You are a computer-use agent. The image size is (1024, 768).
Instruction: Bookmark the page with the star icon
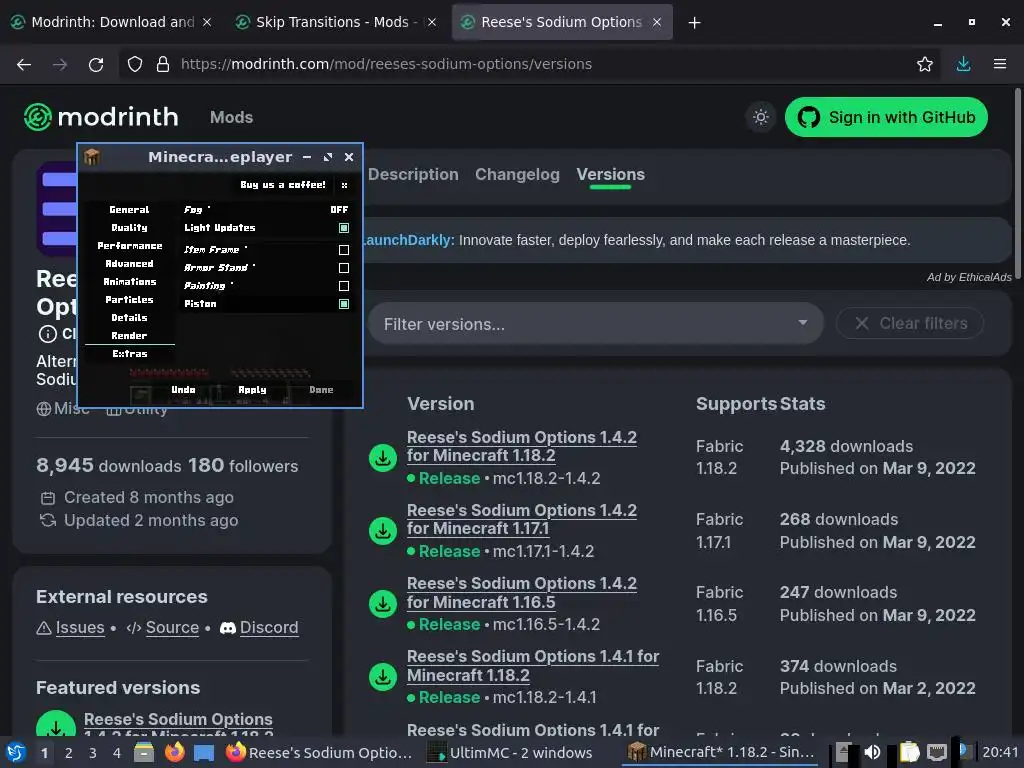(x=924, y=64)
